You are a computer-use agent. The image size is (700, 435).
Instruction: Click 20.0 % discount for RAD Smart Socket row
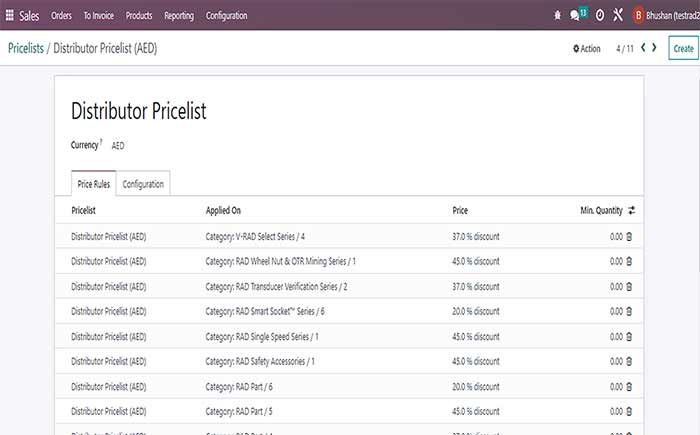click(x=475, y=311)
